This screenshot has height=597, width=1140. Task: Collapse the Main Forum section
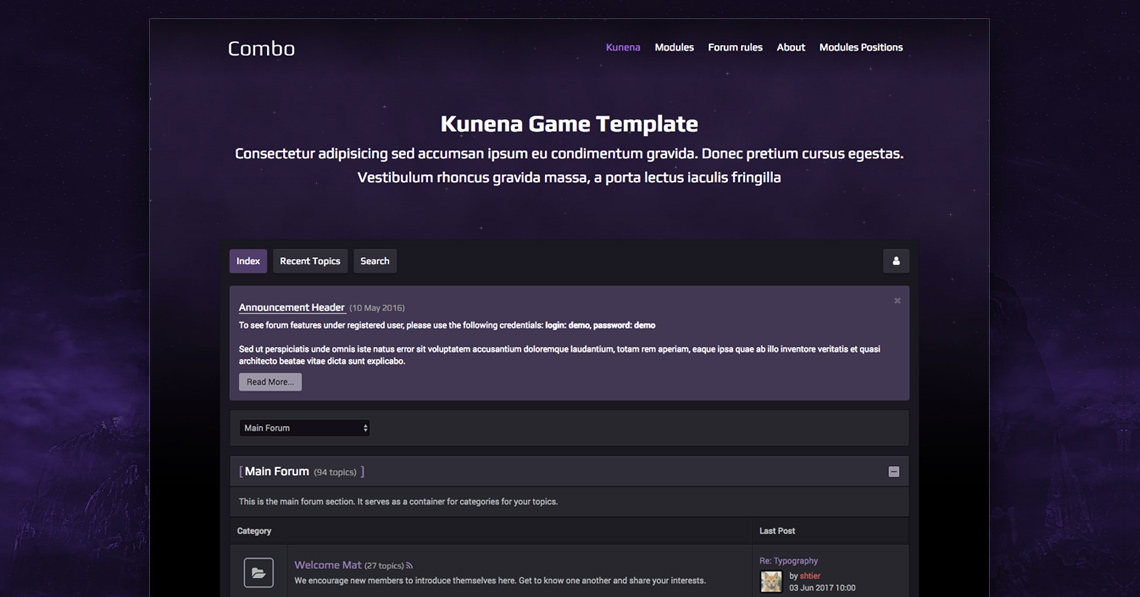coord(894,472)
